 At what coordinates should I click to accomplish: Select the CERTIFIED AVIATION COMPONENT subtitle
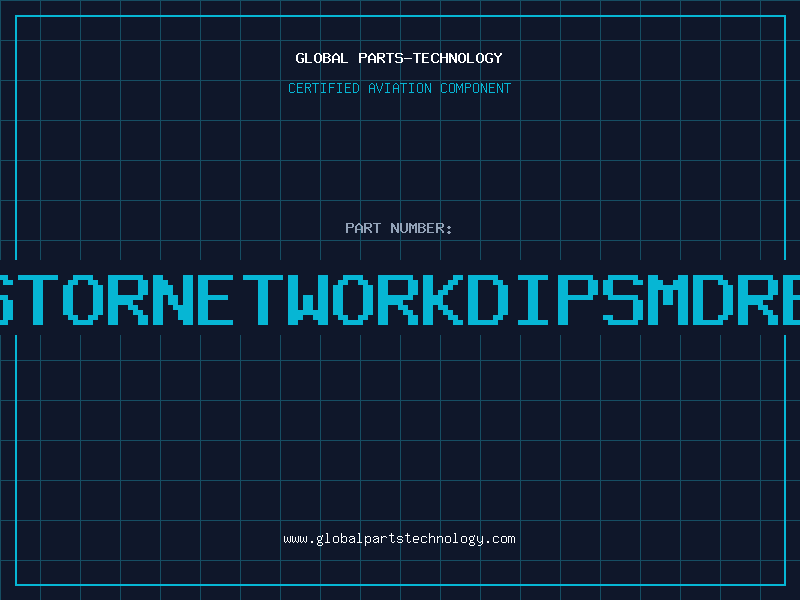point(399,88)
